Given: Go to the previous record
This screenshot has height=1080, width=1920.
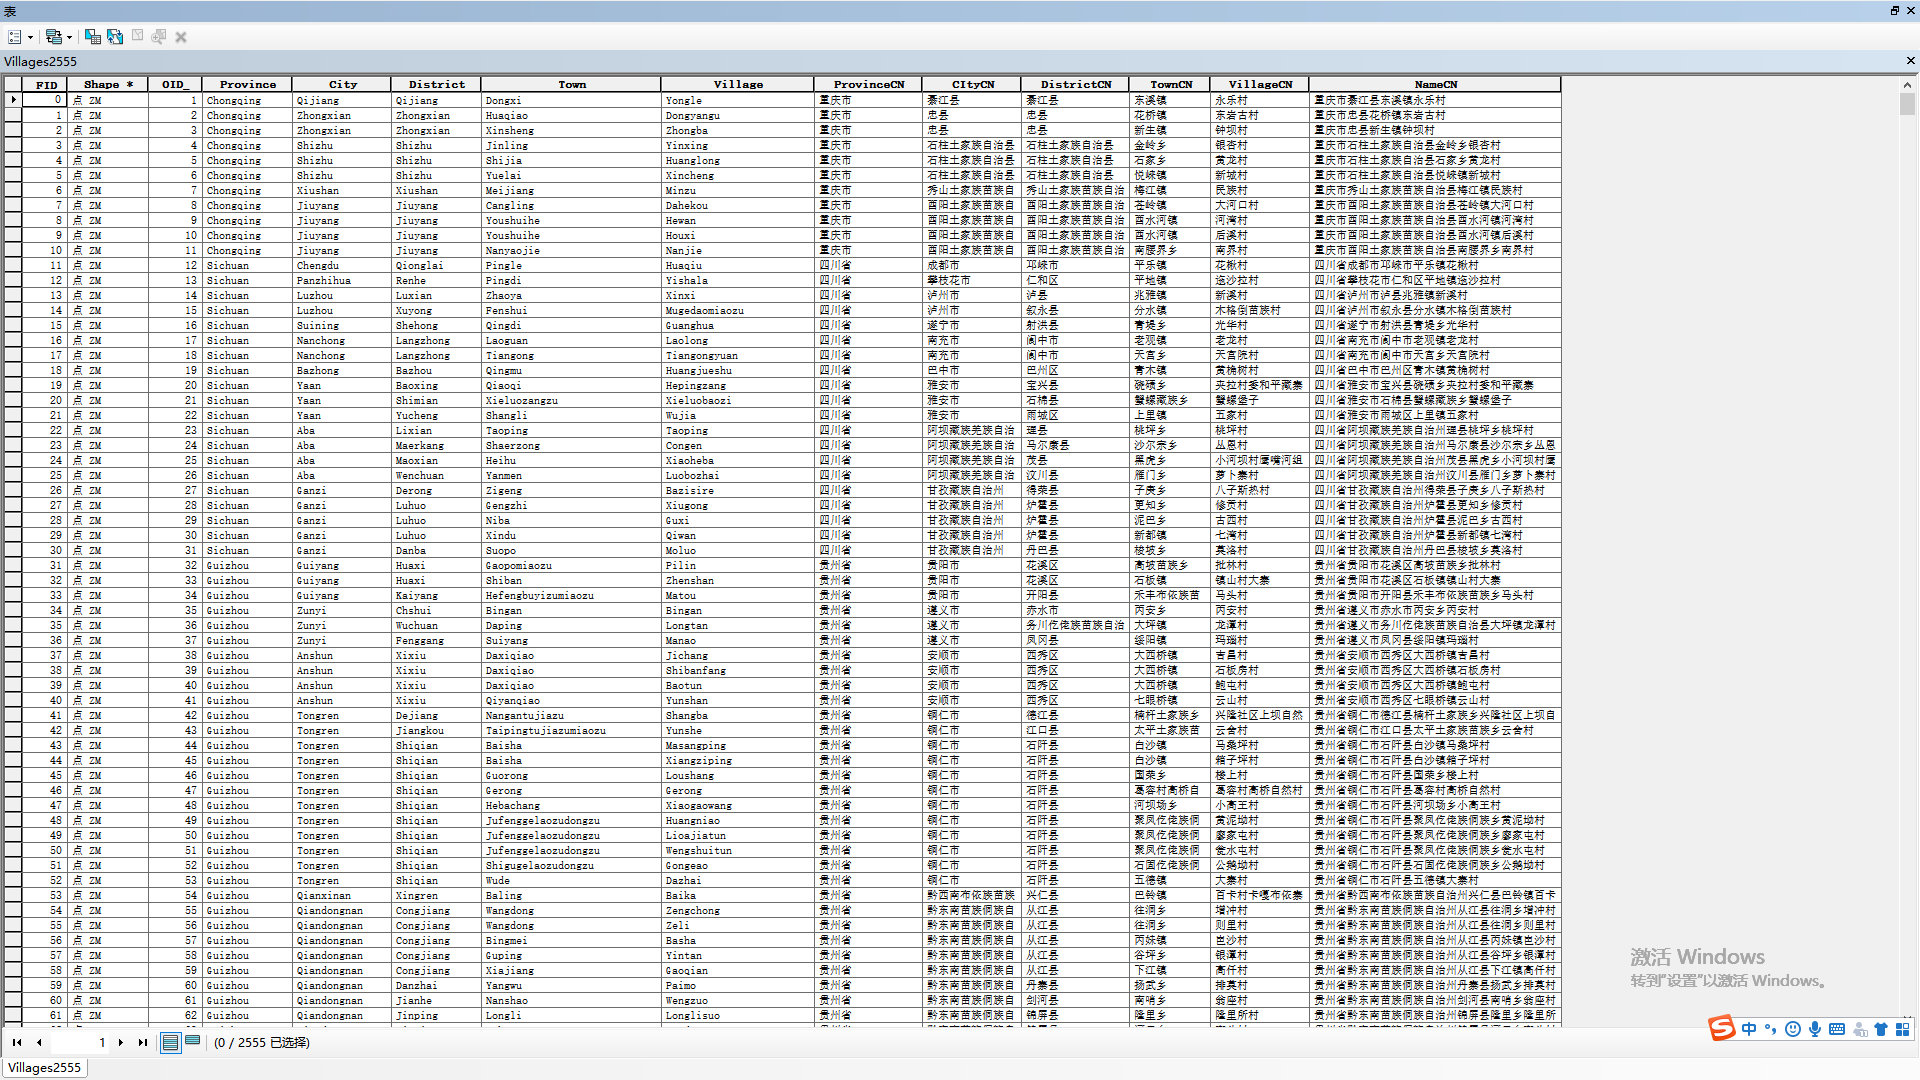Looking at the screenshot, I should (39, 1042).
